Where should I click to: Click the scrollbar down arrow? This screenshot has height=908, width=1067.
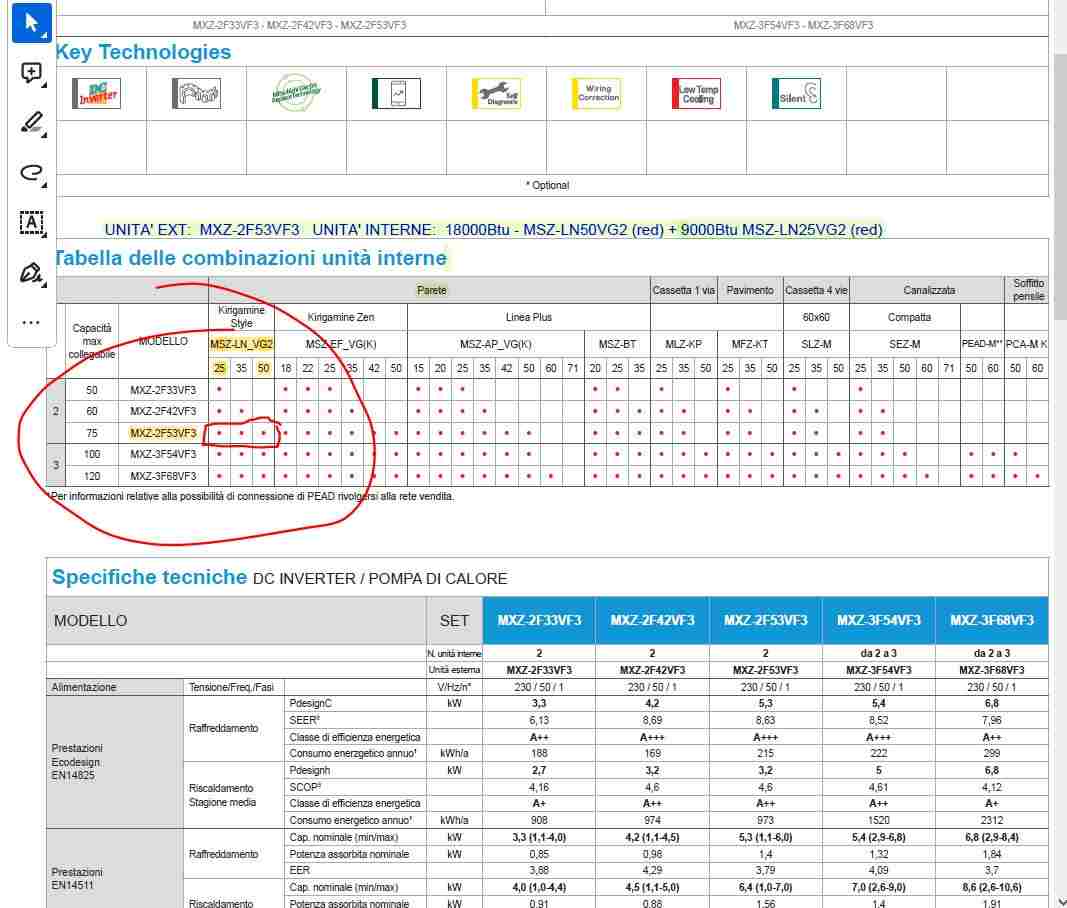(x=1060, y=901)
